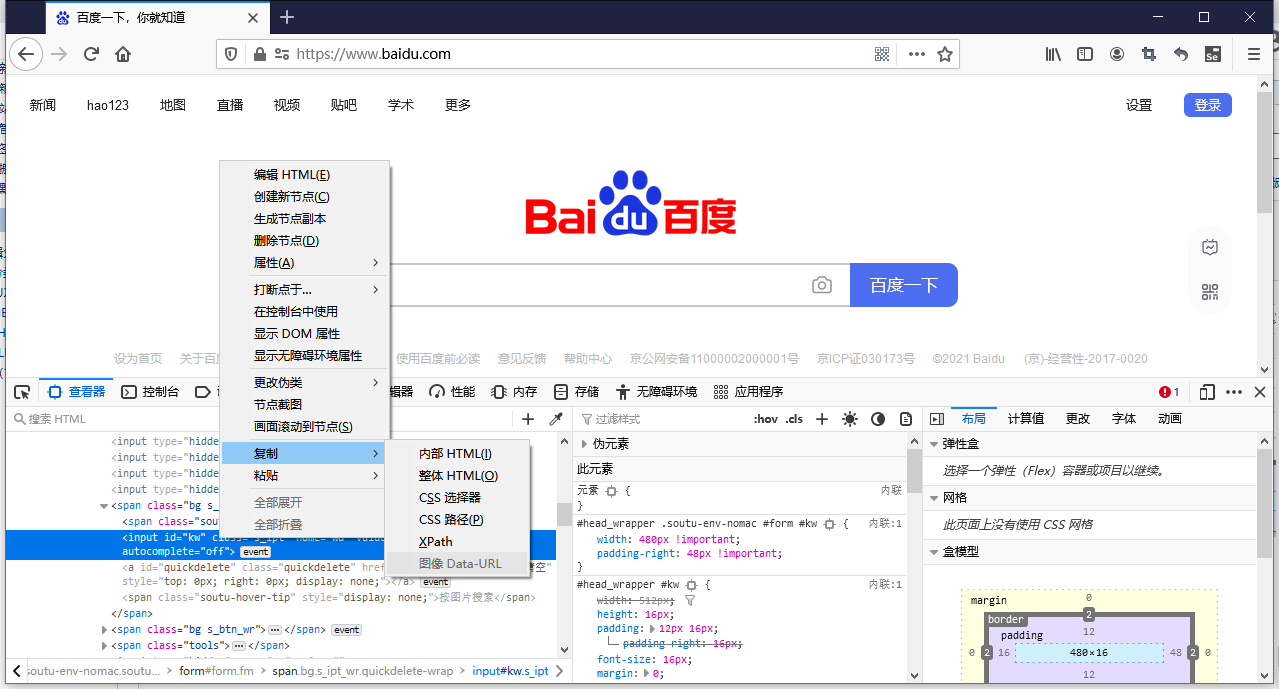Toggle print media simulation icon

click(x=906, y=419)
